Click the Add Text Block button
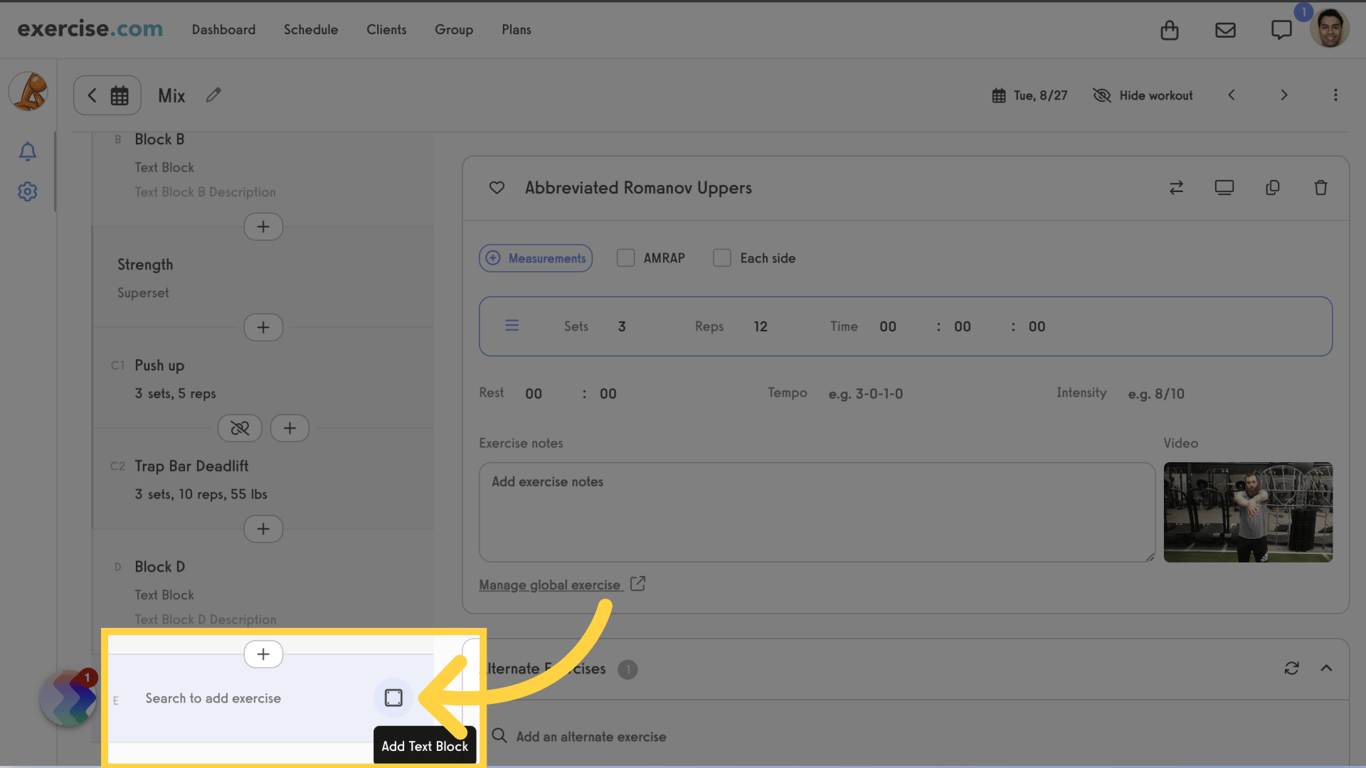Image resolution: width=1366 pixels, height=768 pixels. [393, 697]
